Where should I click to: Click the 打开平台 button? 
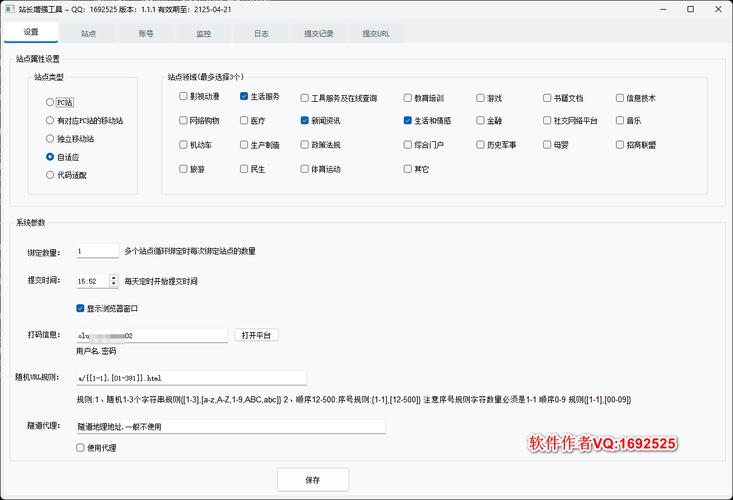(x=259, y=335)
